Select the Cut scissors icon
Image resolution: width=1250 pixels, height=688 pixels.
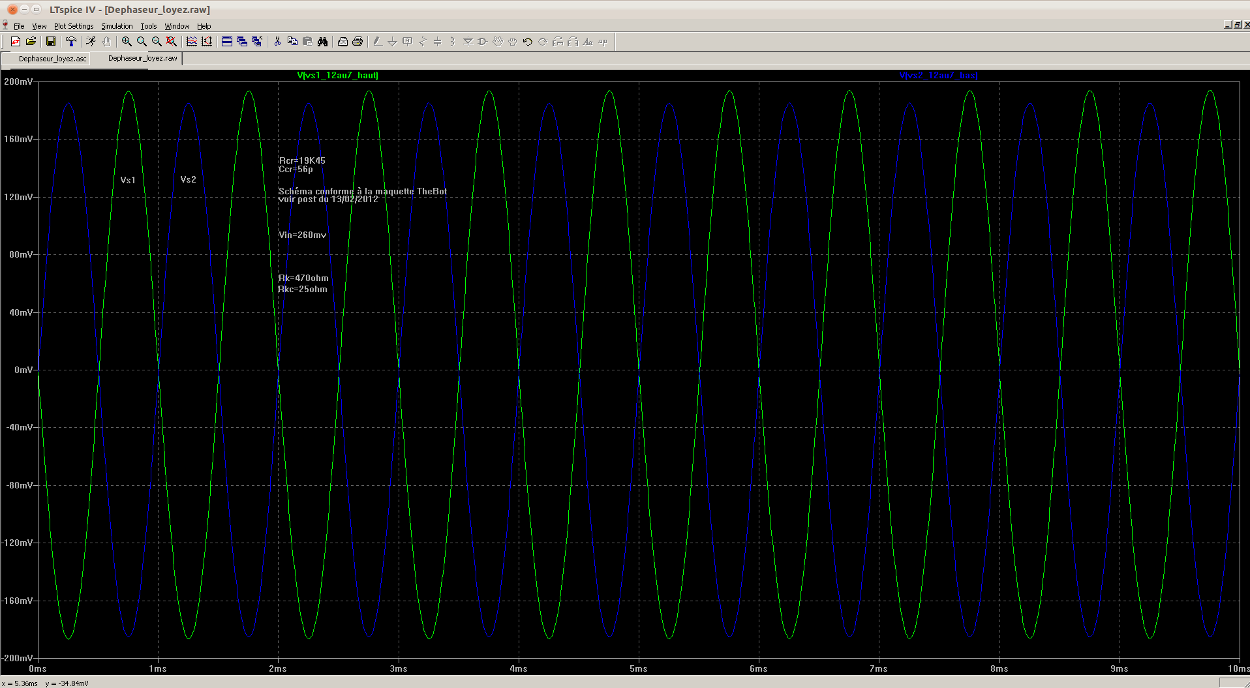pyautogui.click(x=277, y=41)
